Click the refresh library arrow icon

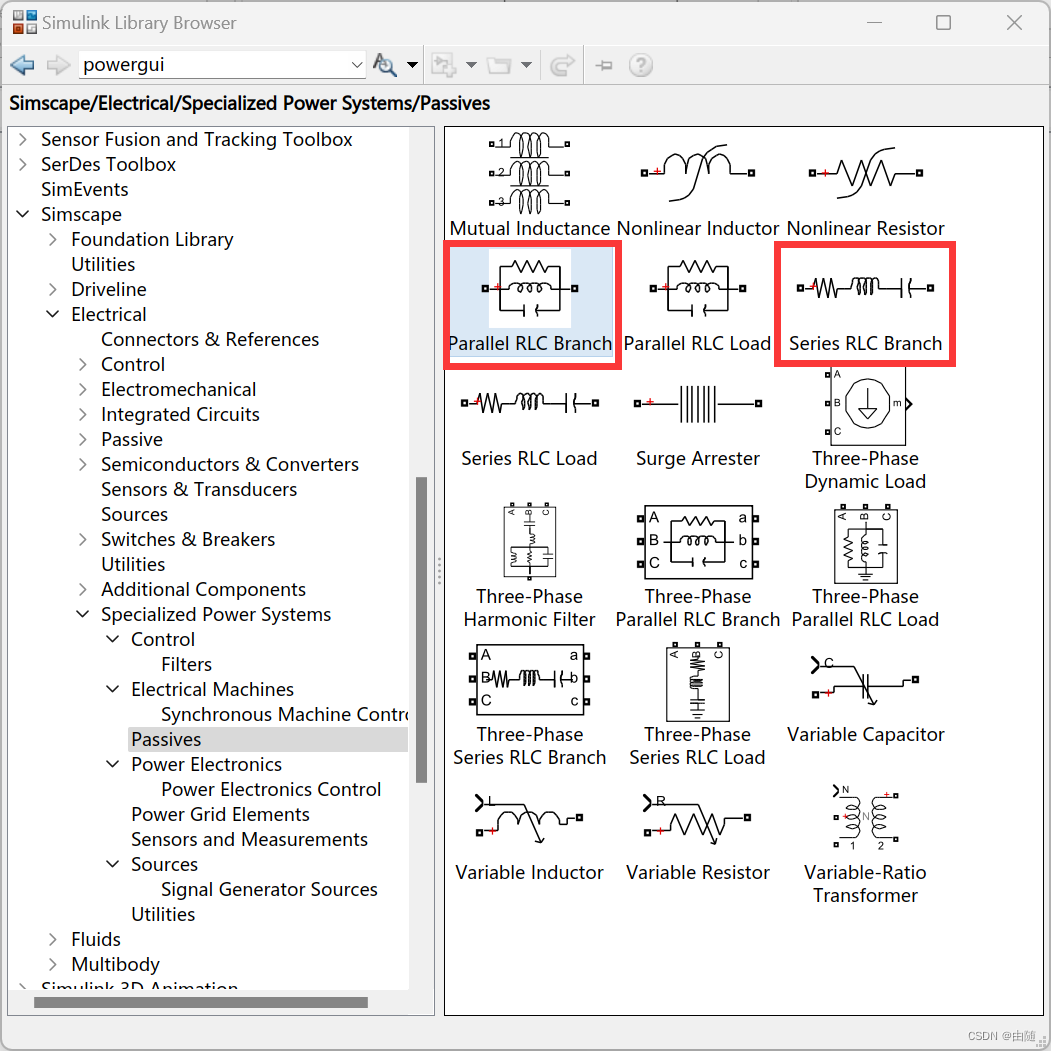[562, 65]
